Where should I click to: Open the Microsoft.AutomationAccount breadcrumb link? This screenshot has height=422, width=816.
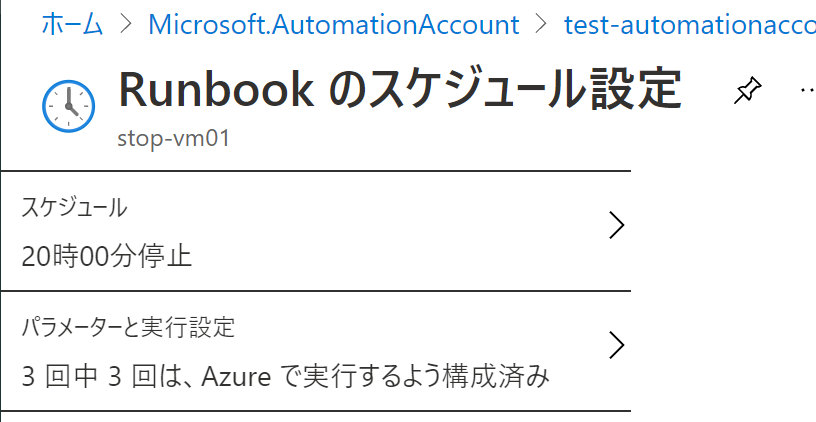pos(334,24)
